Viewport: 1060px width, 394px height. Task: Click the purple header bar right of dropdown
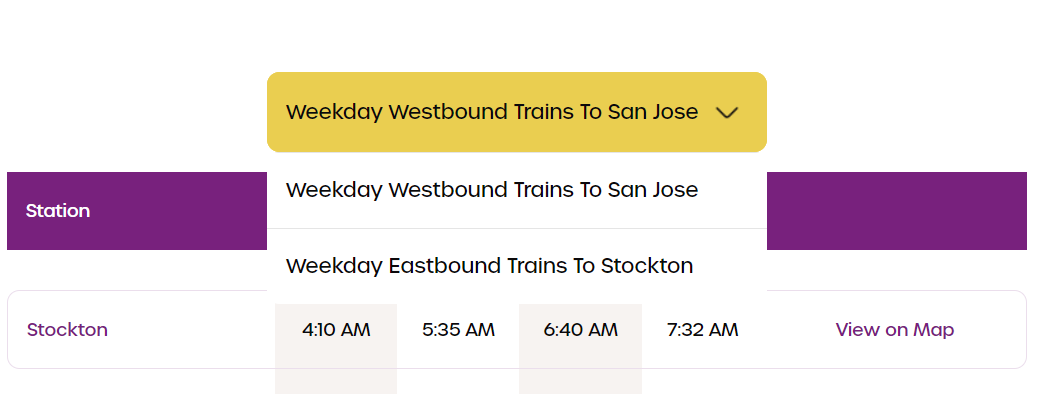tap(896, 211)
